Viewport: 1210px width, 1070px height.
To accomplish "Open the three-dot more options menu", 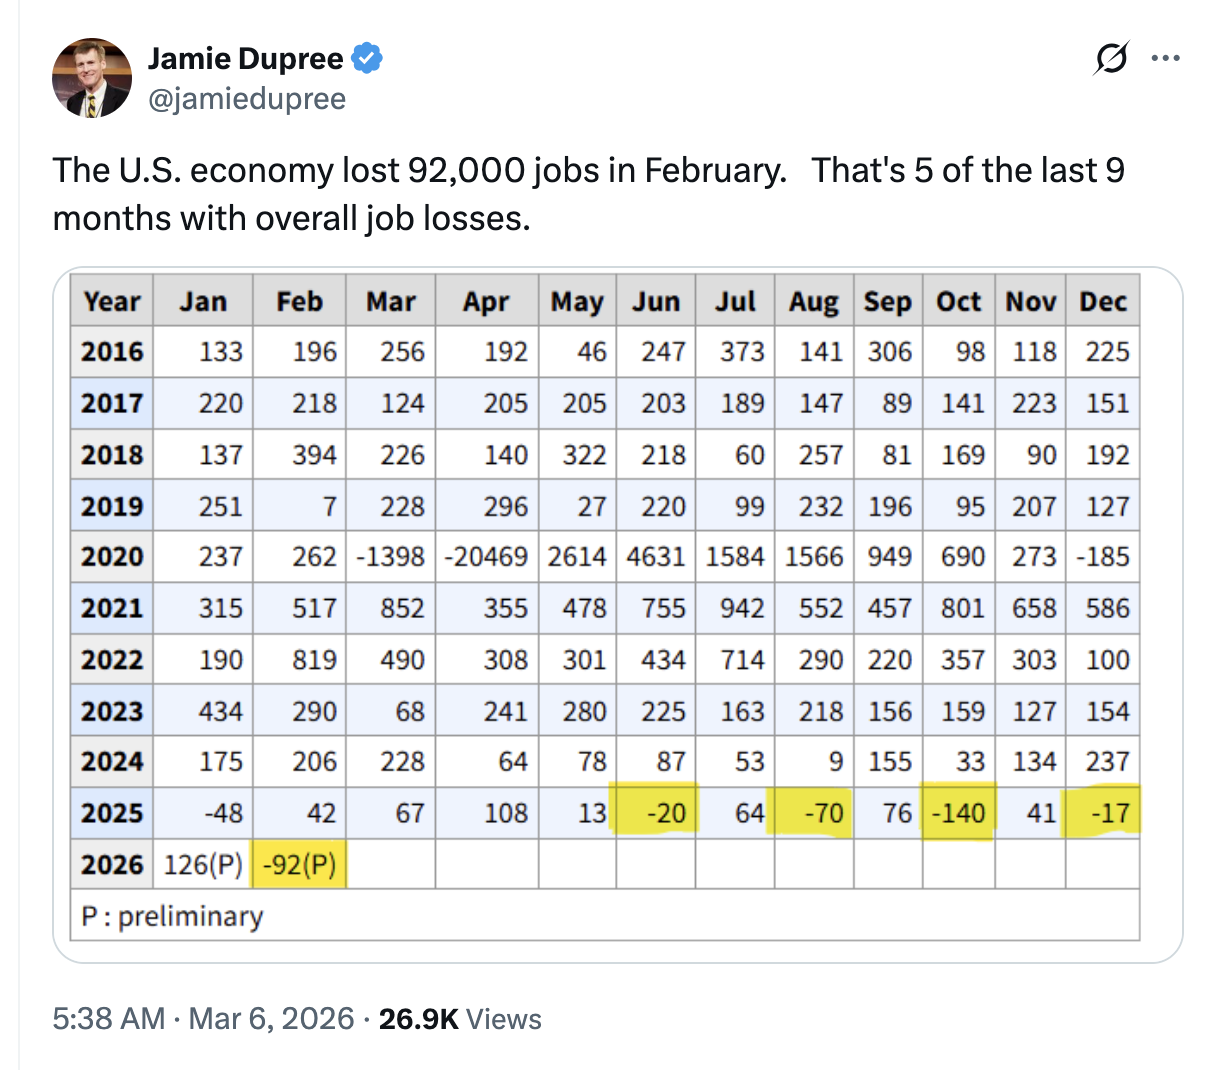I will [1165, 59].
